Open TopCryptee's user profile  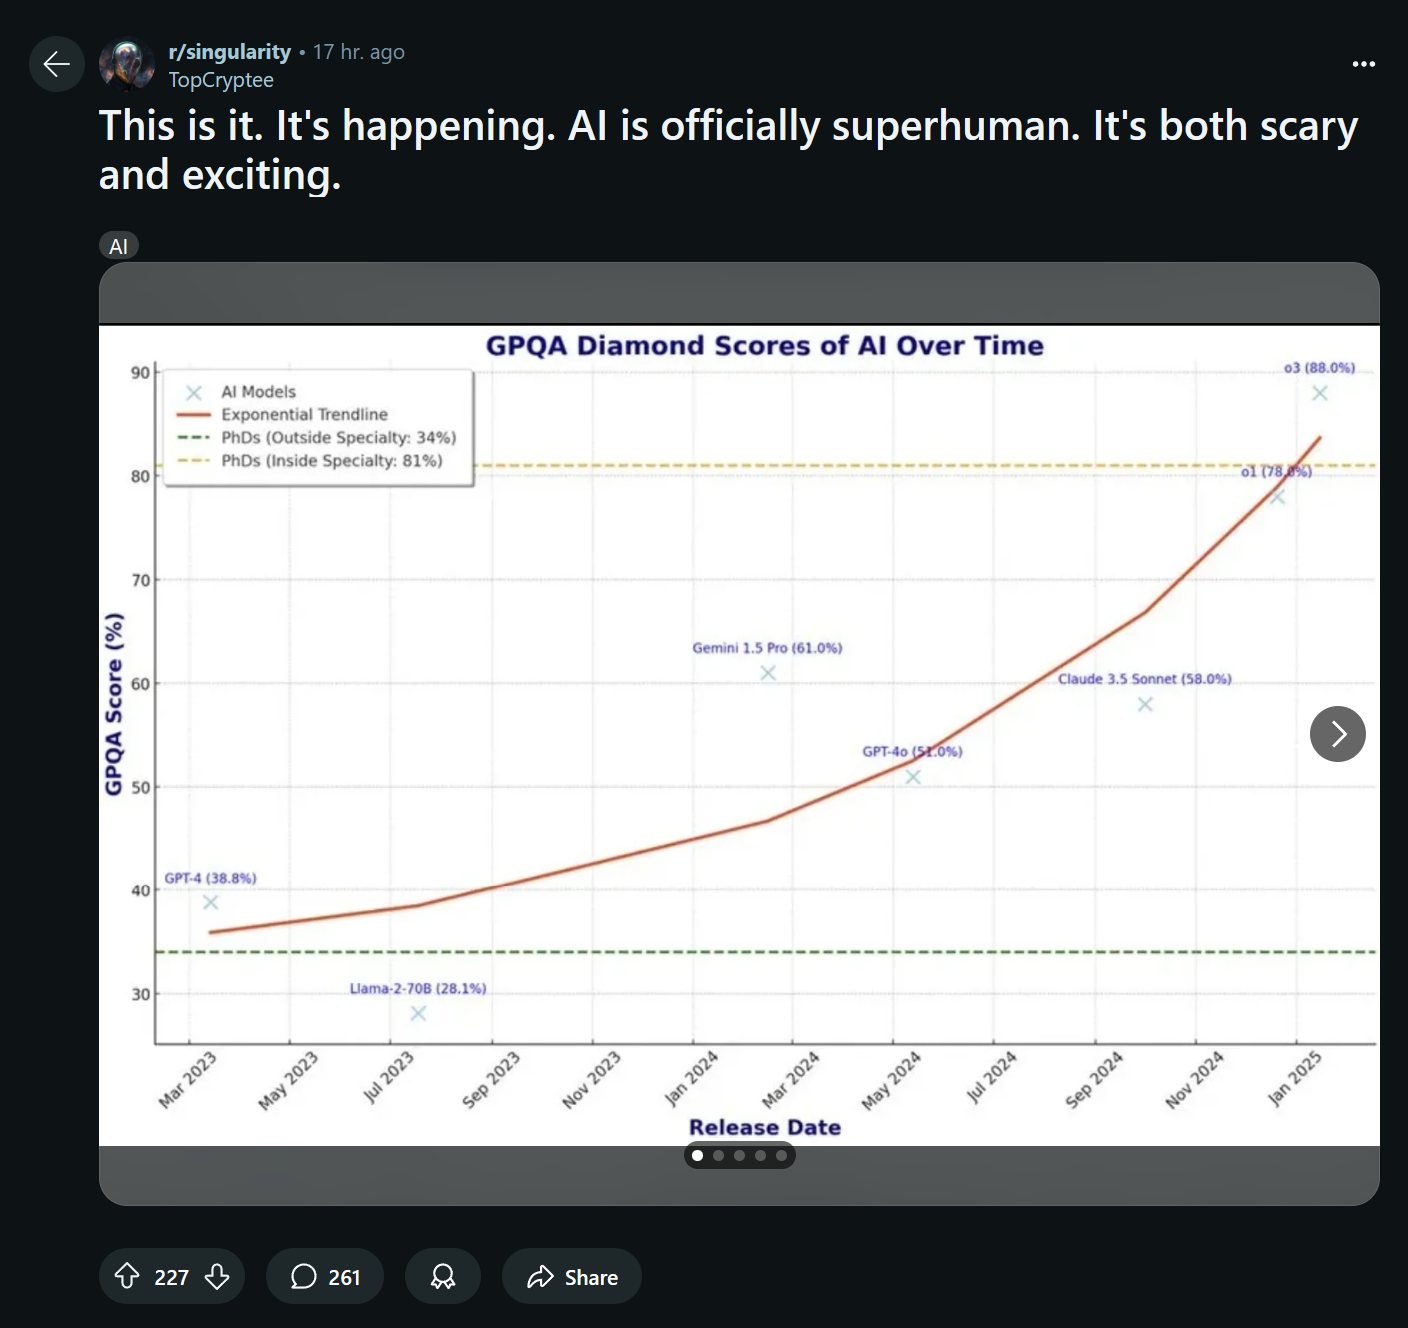[220, 80]
